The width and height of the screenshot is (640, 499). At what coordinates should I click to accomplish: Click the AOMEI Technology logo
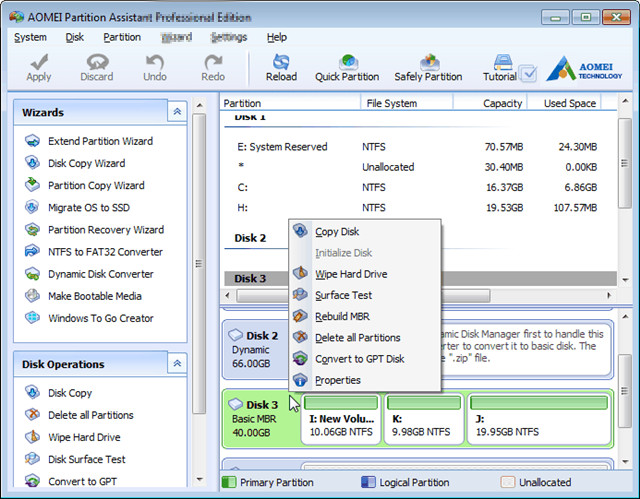[x=584, y=69]
